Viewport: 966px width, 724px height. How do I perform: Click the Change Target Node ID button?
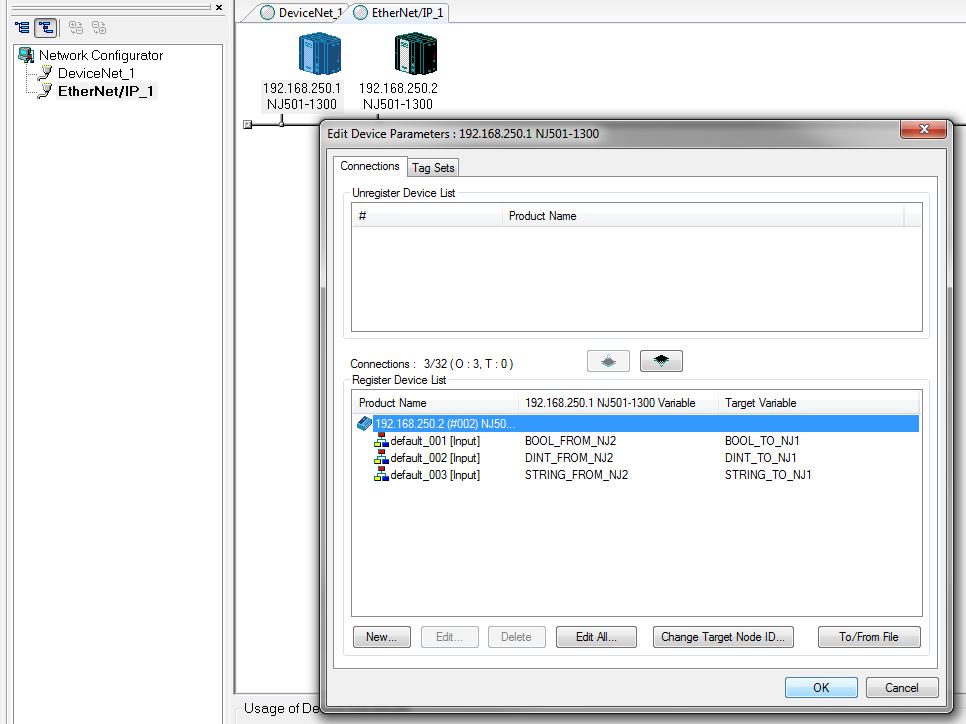point(723,637)
